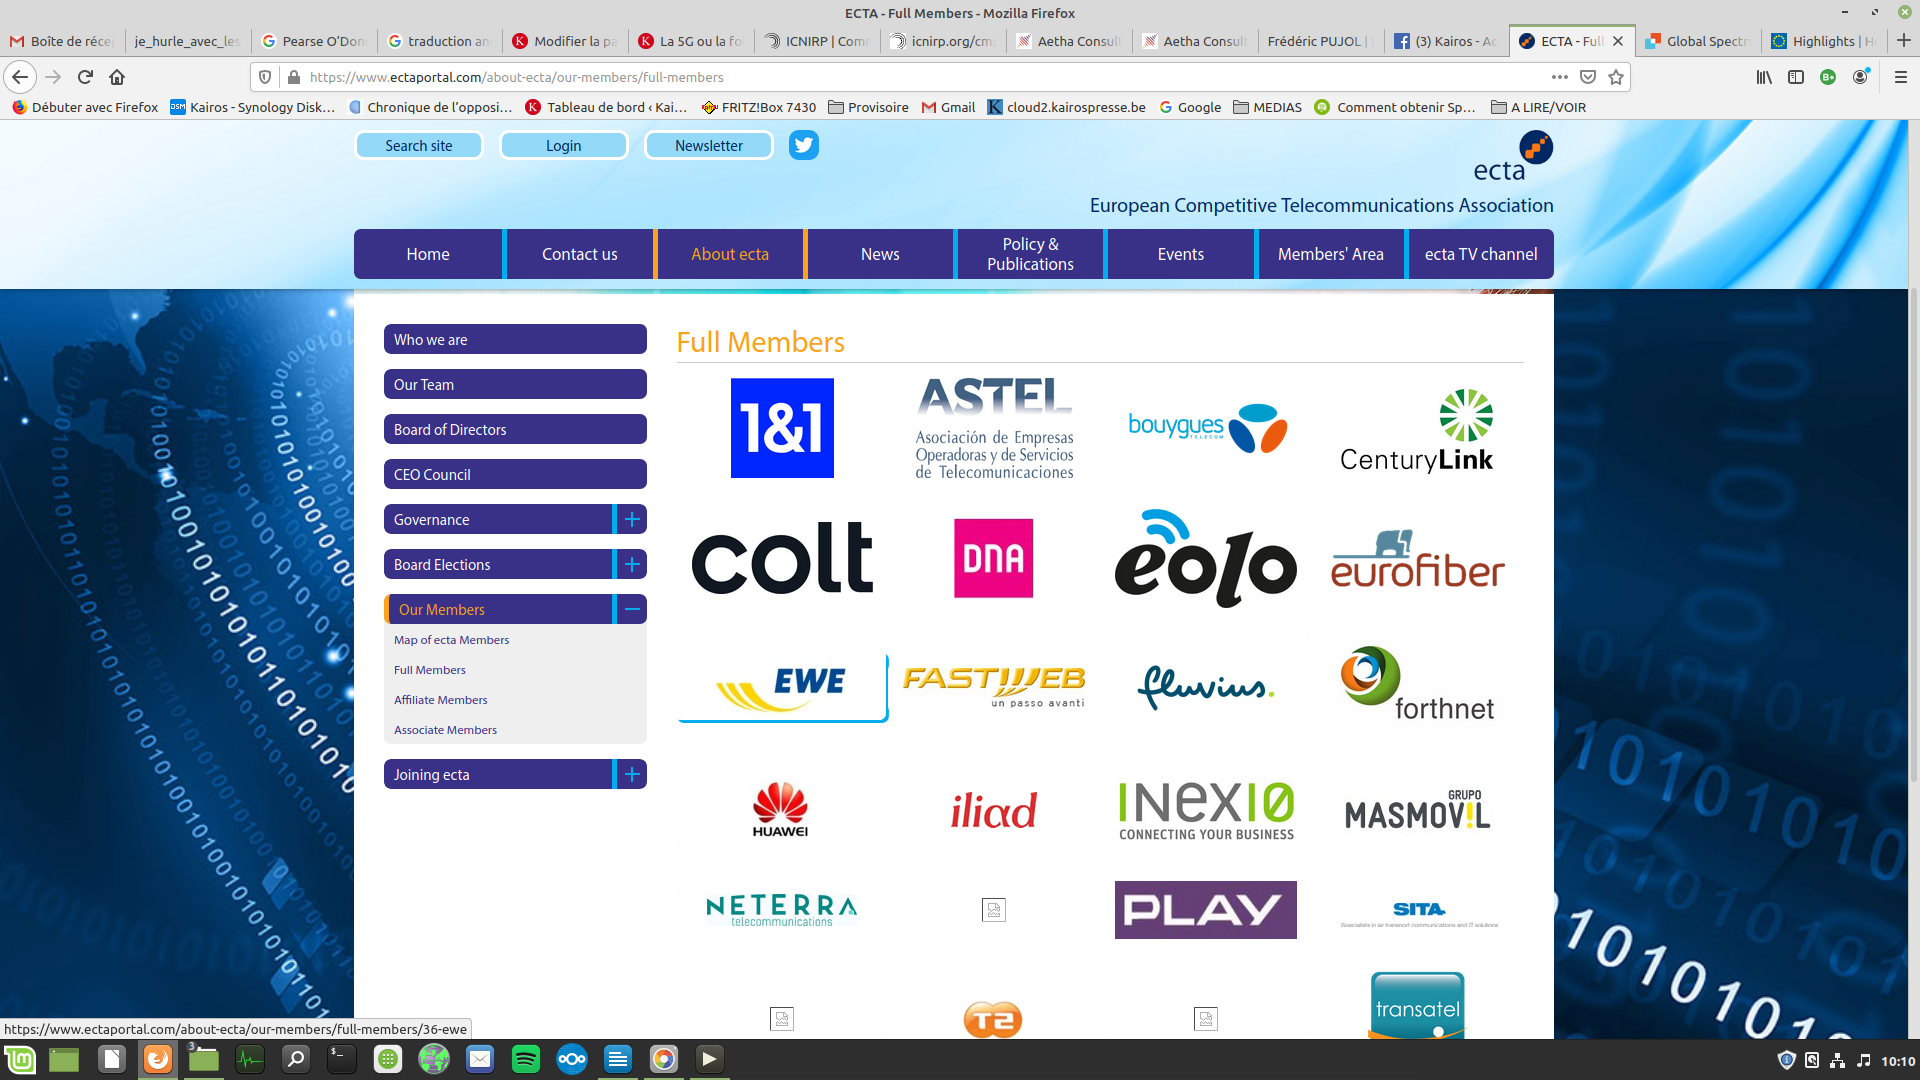Open the Colt member logo
1920x1080 pixels.
pyautogui.click(x=782, y=558)
